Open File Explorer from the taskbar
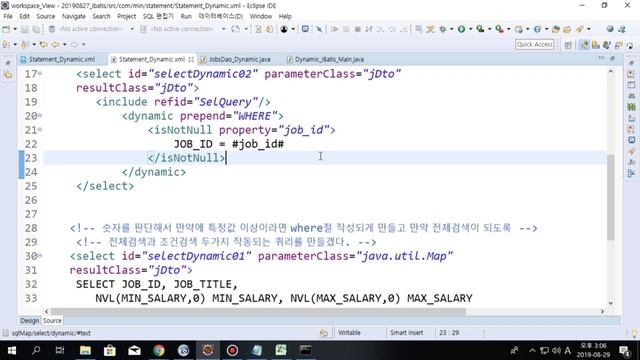Viewport: 640px width, 360px height. (x=85, y=350)
